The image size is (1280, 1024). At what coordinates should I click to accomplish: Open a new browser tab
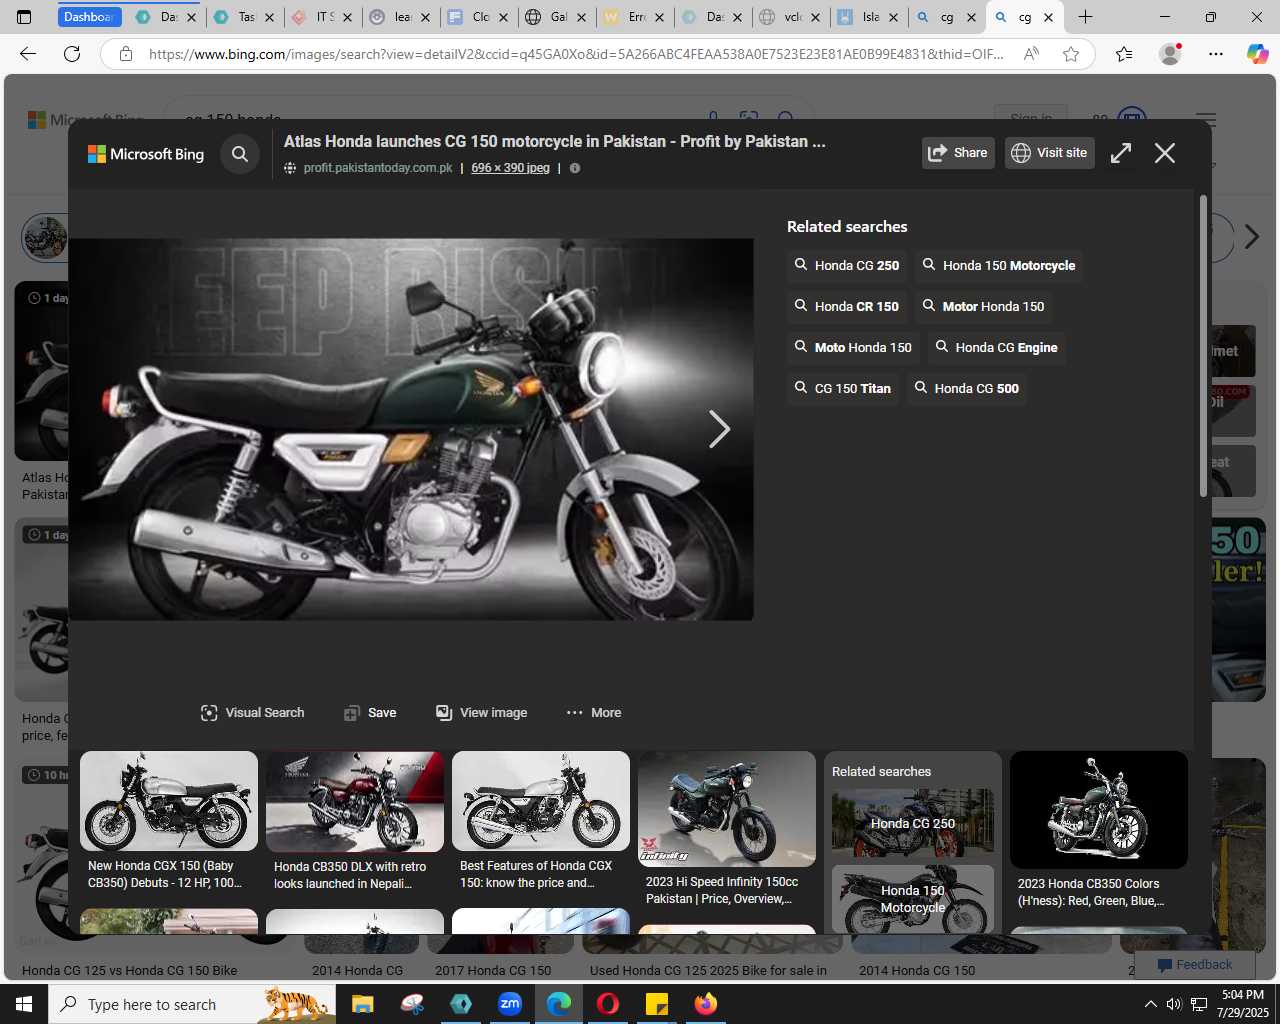tap(1085, 17)
